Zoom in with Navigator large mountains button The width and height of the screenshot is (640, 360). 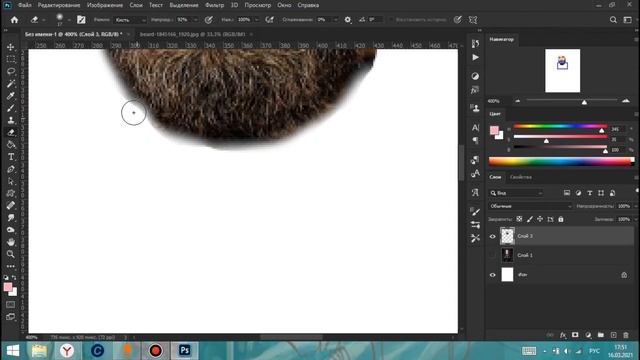(x=626, y=101)
